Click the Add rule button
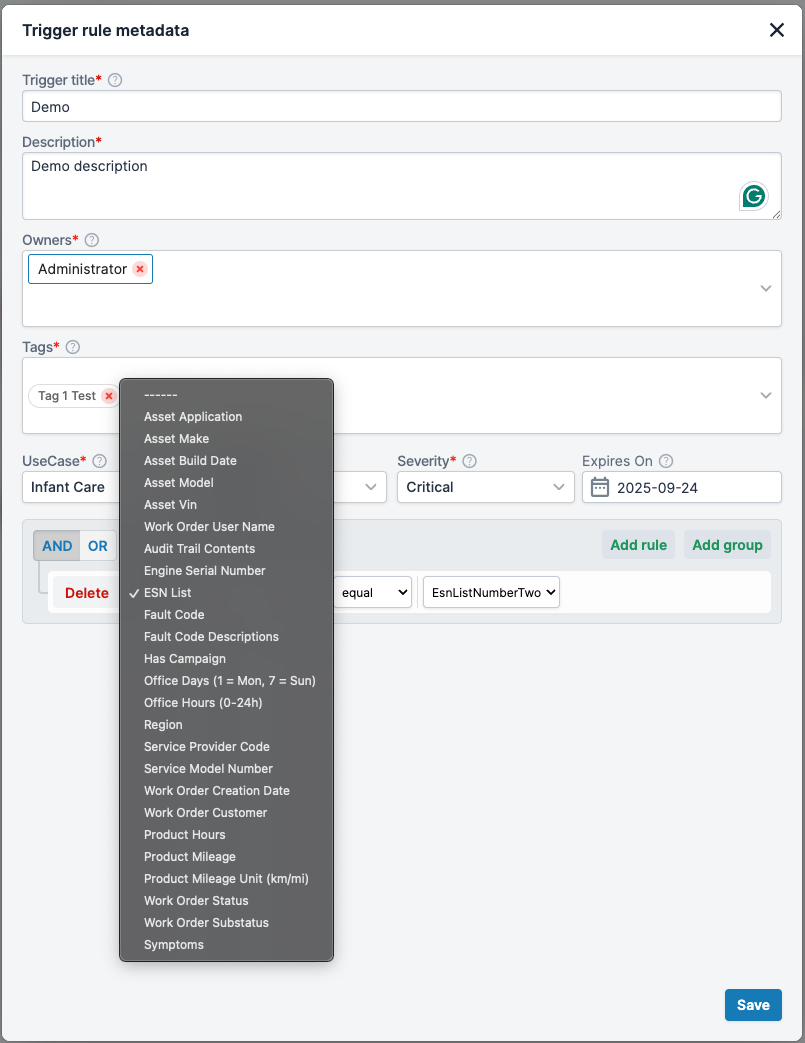 coord(639,545)
